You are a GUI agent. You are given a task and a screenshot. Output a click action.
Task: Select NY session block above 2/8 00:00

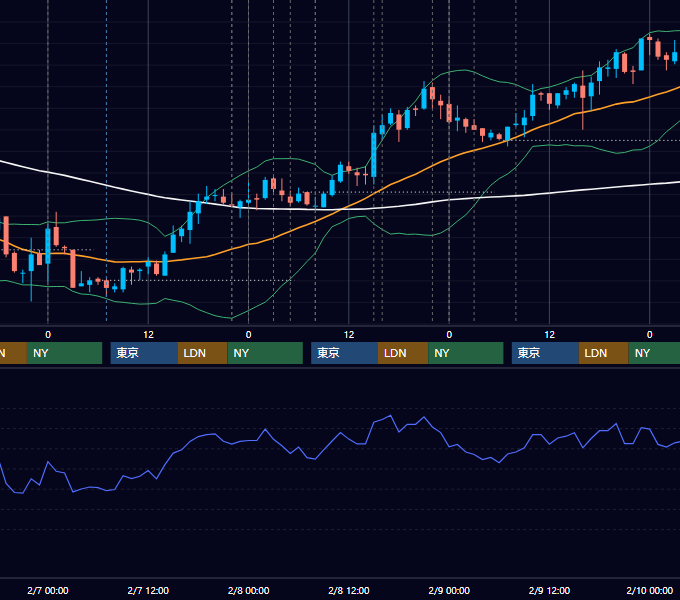click(265, 353)
